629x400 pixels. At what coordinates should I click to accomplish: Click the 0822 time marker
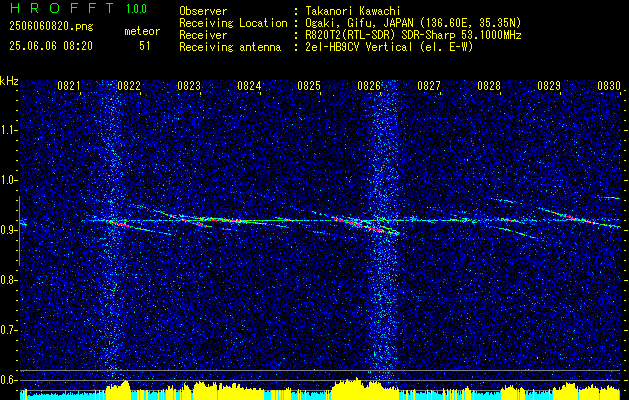129,86
